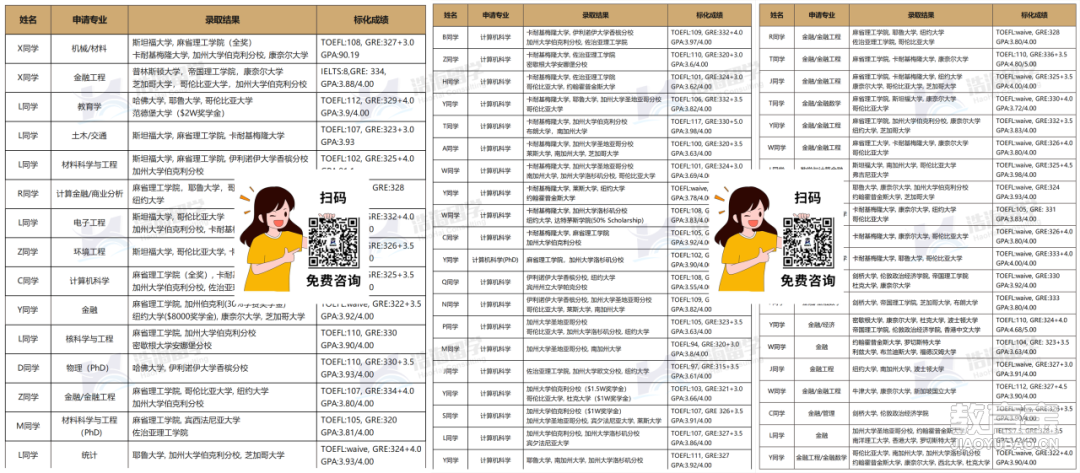Click 'TOEFL:111, GRE:327' score cell
1080x473 pixels.
pos(709,460)
